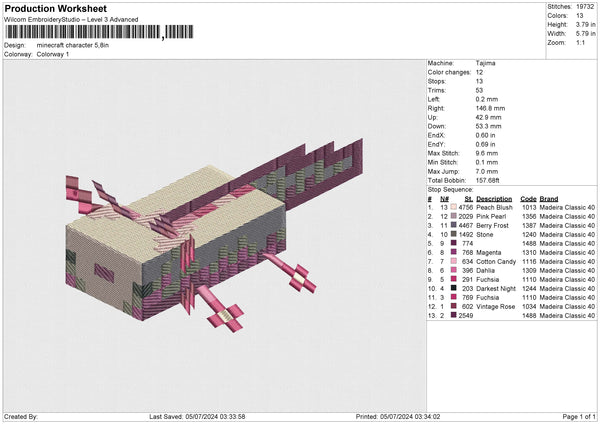Click the 'Dahlia' description text
The image size is (600, 424).
[x=486, y=271]
